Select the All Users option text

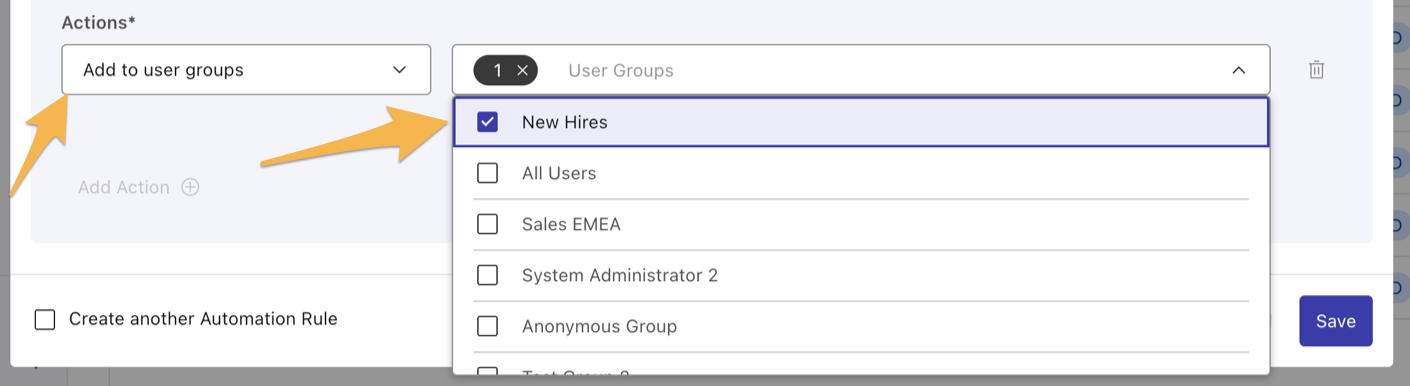point(559,173)
